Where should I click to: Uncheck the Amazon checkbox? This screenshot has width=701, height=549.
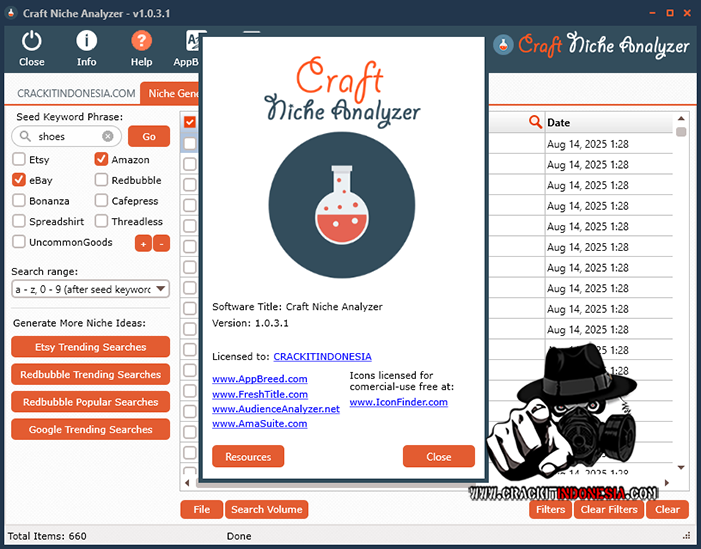102,159
